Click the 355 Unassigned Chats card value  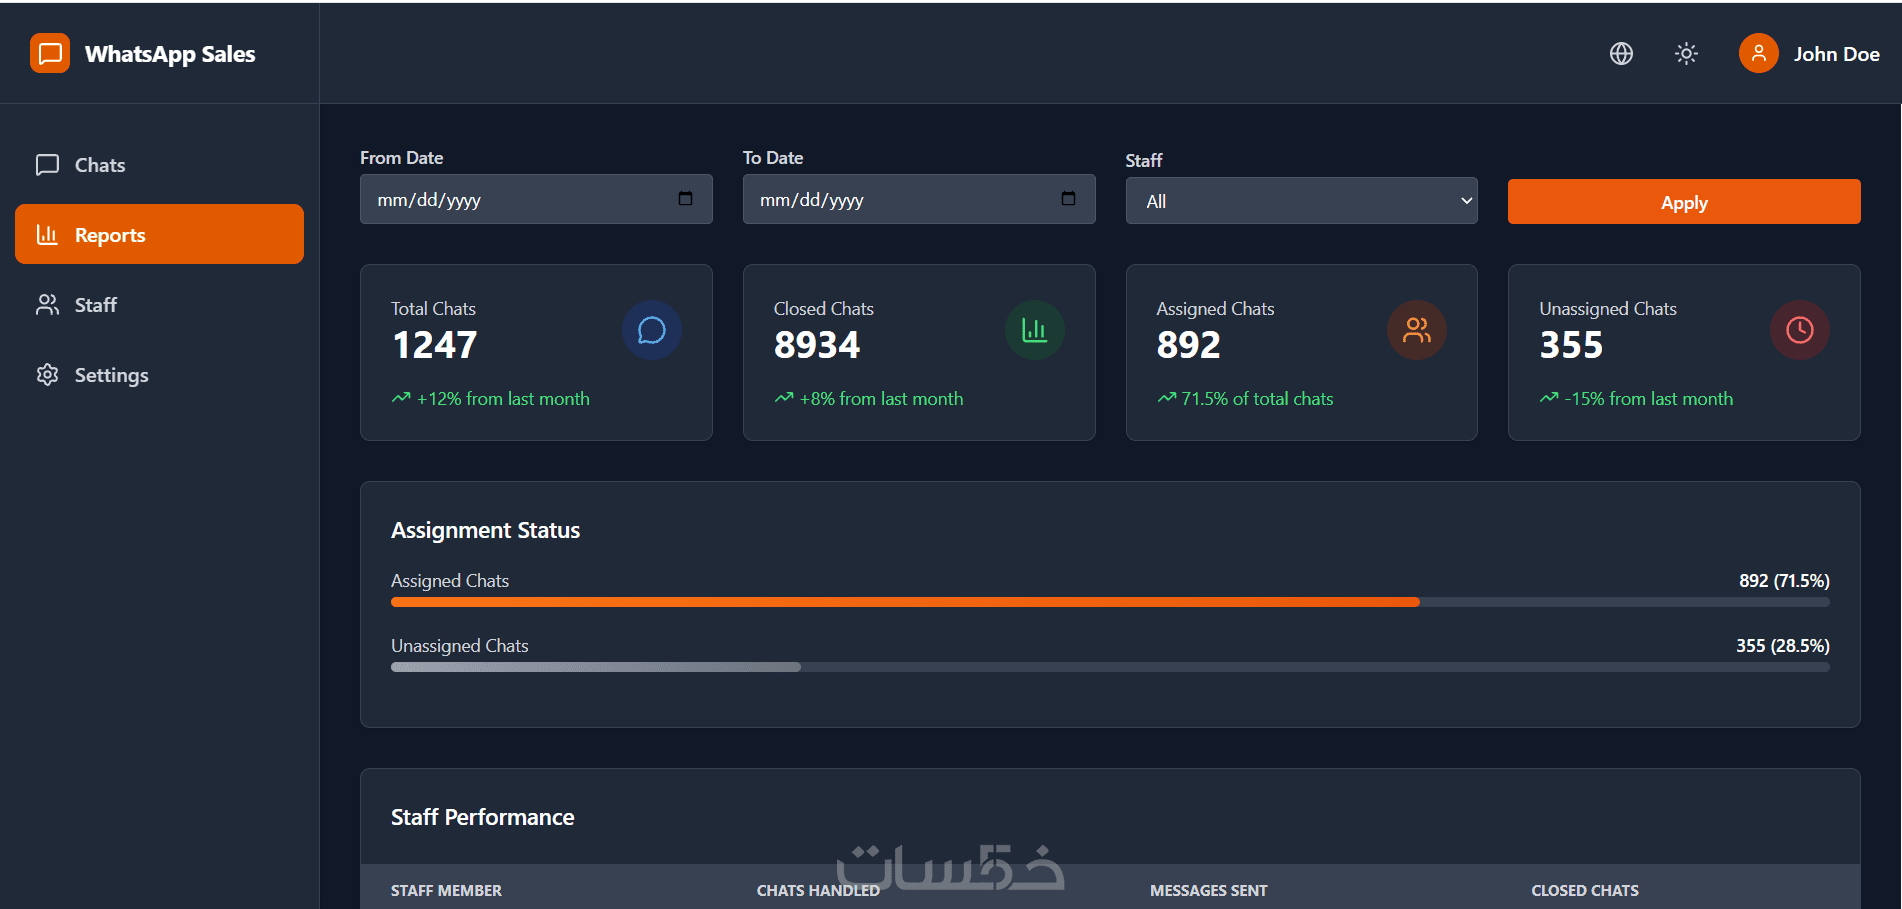pyautogui.click(x=1571, y=345)
